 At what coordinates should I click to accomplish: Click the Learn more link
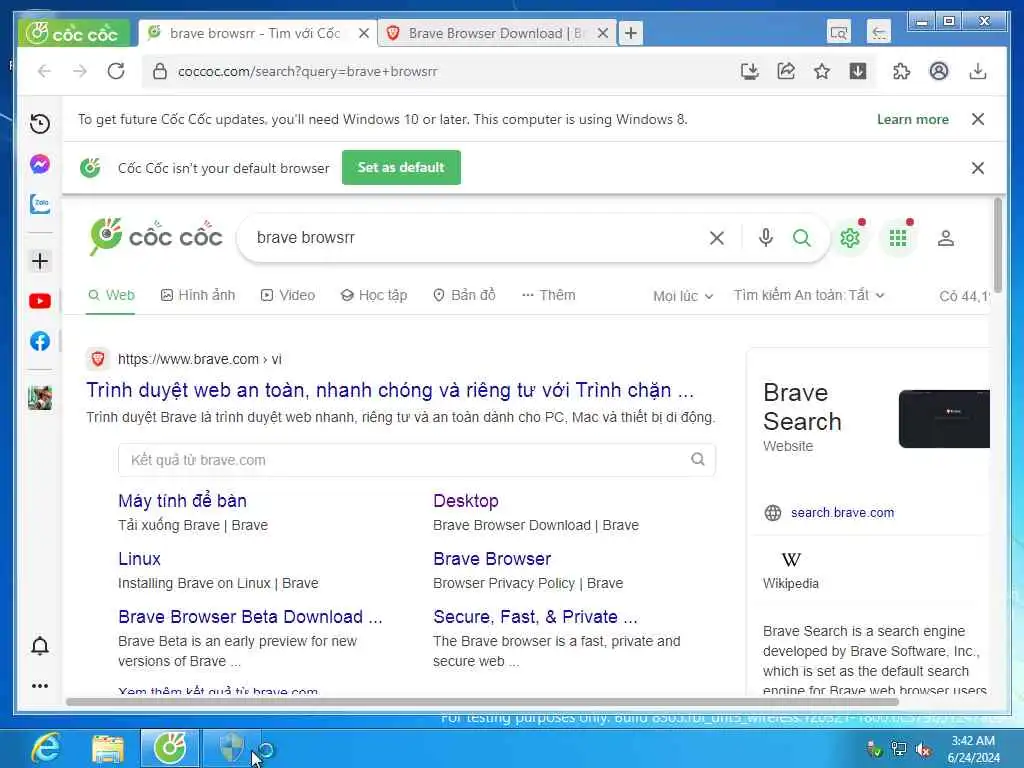(x=912, y=119)
